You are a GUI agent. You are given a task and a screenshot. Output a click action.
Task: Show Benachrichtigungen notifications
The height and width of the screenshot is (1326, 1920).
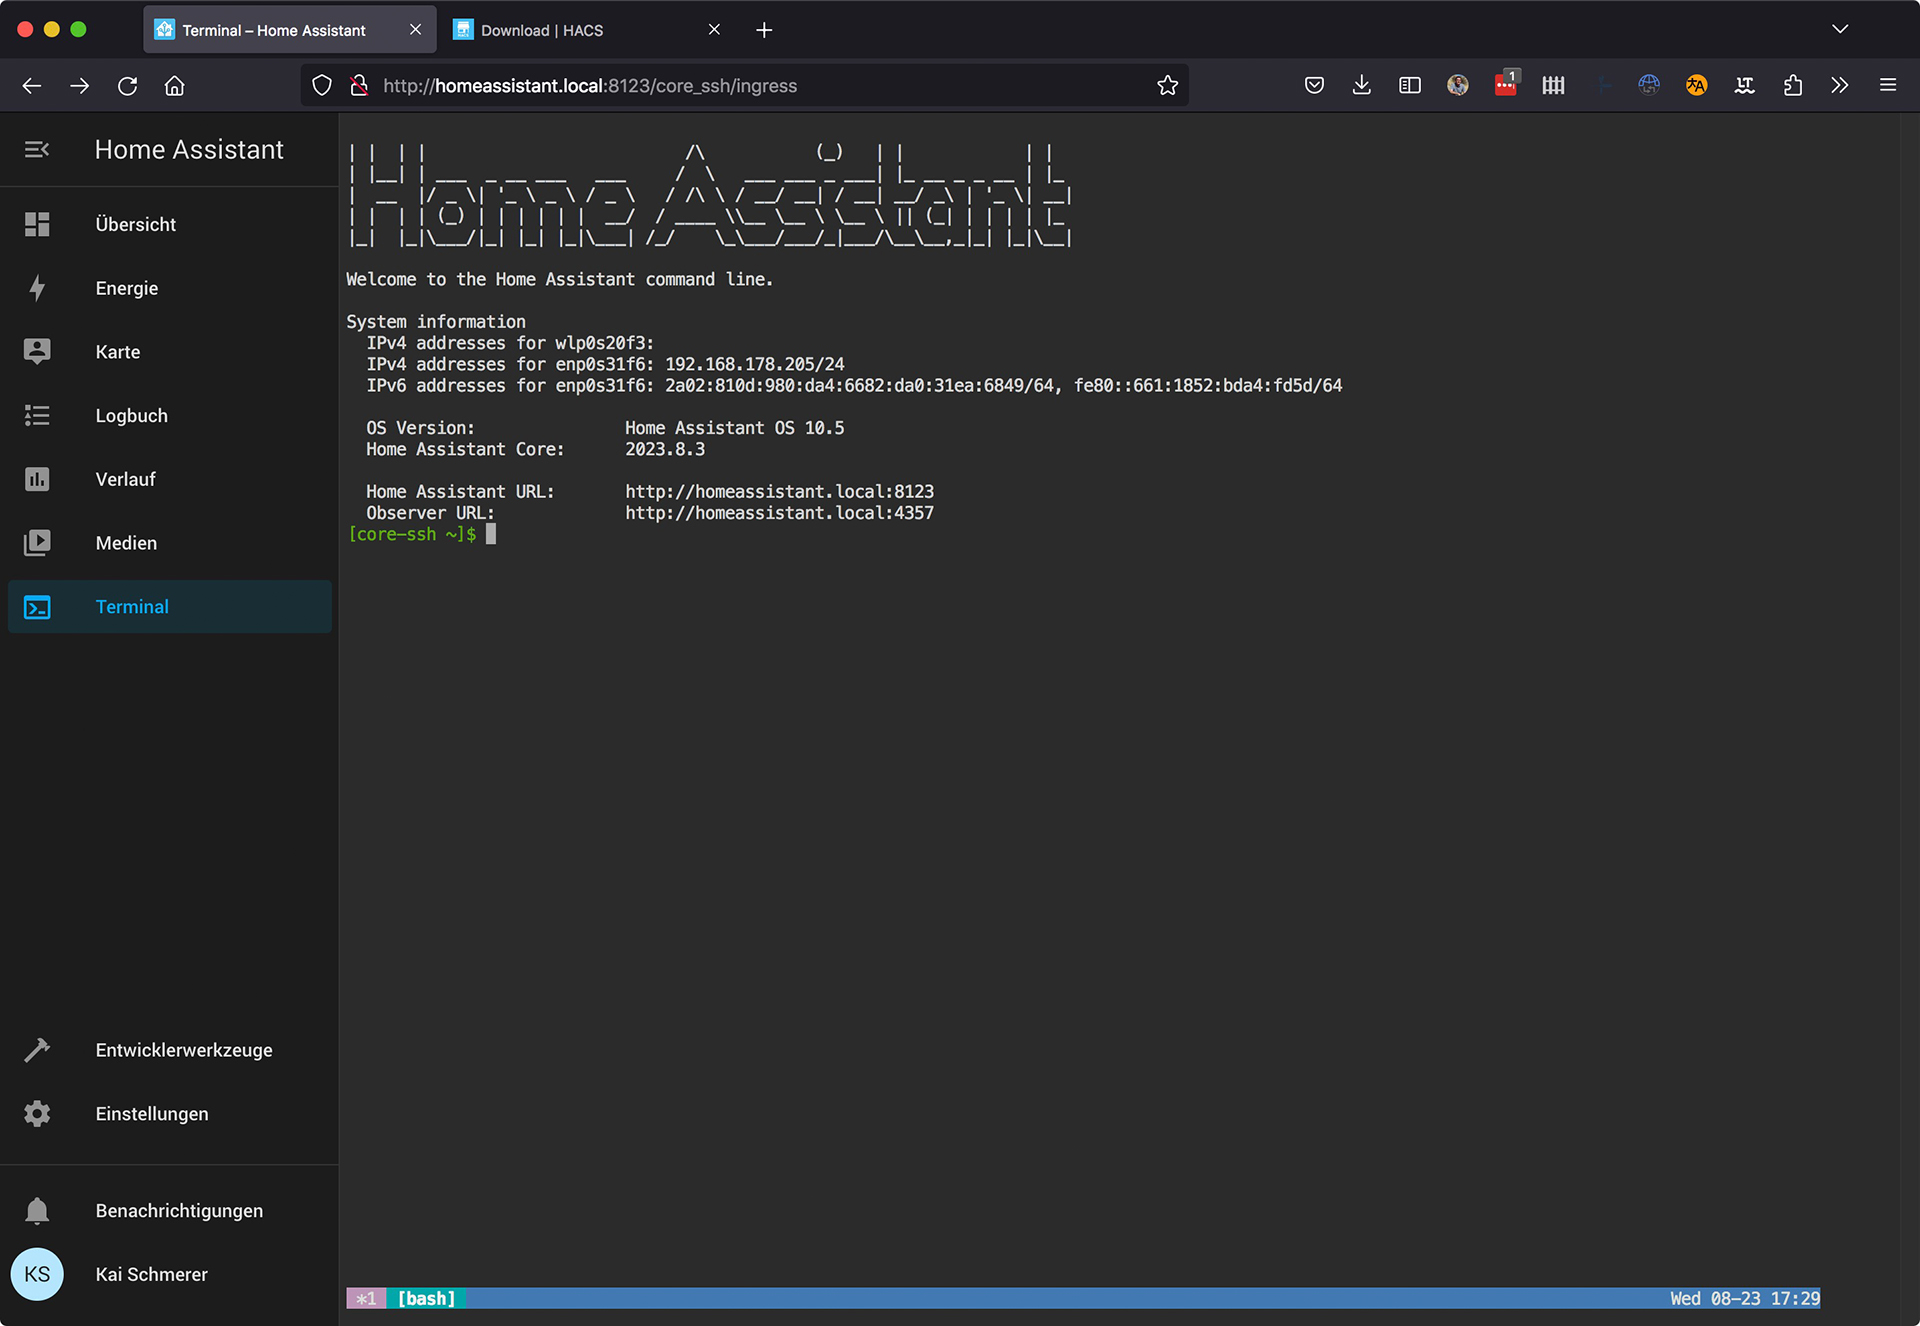click(178, 1211)
